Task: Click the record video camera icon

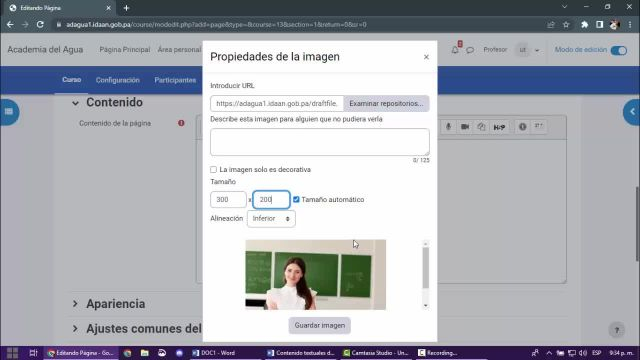Action: point(465,127)
